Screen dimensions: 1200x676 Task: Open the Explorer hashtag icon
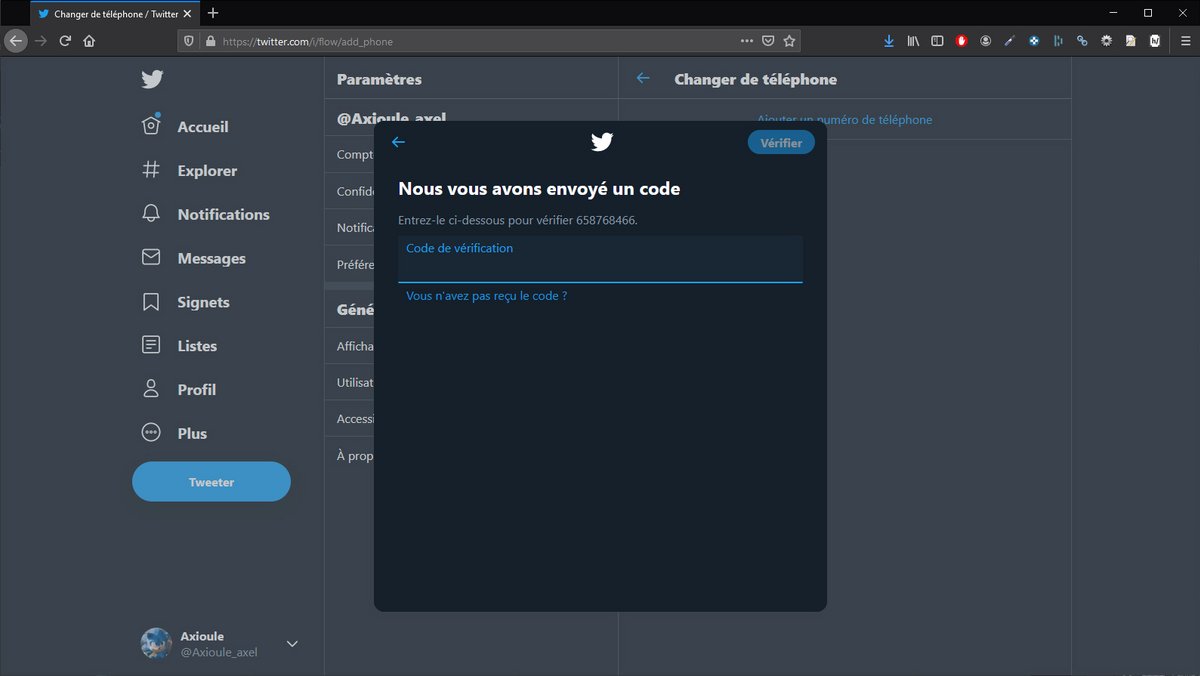pos(151,170)
